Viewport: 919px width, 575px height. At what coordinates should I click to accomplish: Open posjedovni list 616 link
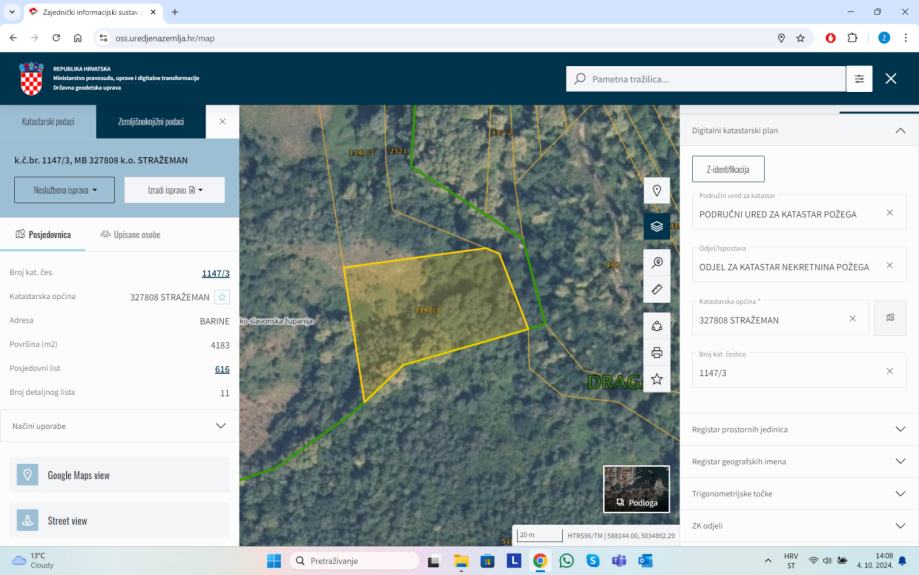coord(222,369)
